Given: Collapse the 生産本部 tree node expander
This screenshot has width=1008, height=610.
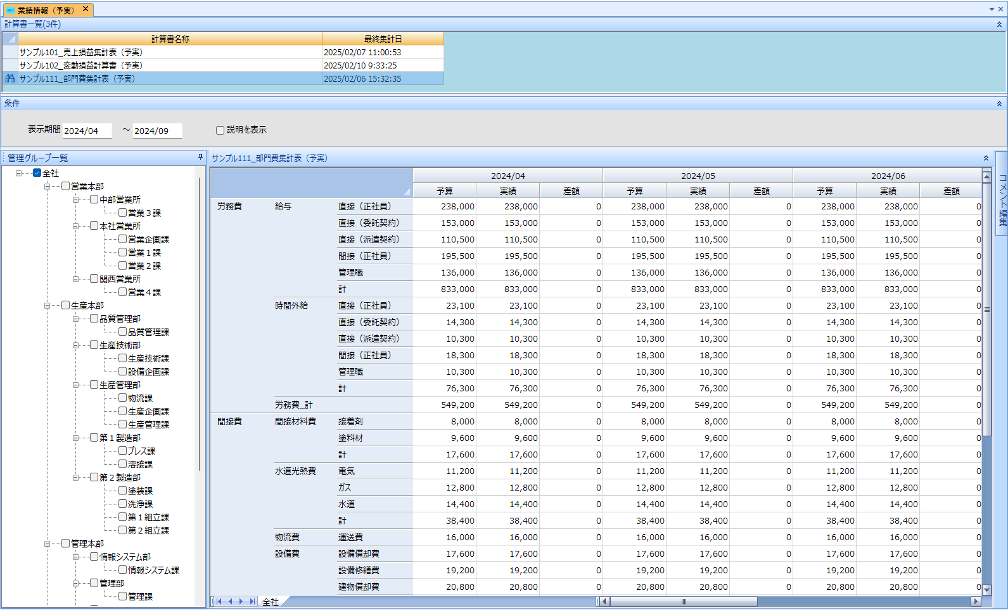Looking at the screenshot, I should tap(48, 305).
